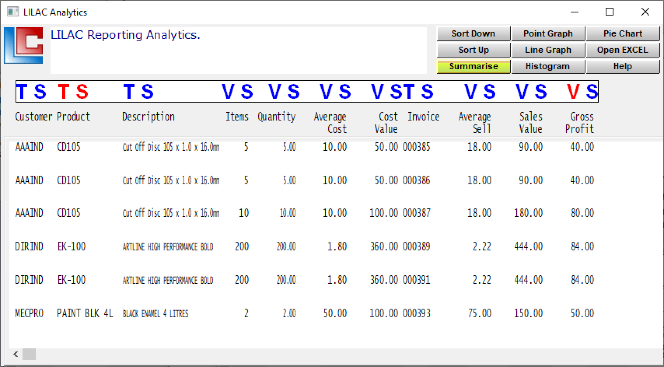Image resolution: width=664 pixels, height=367 pixels.
Task: Toggle the T letter above the Invoice column
Action: point(409,92)
